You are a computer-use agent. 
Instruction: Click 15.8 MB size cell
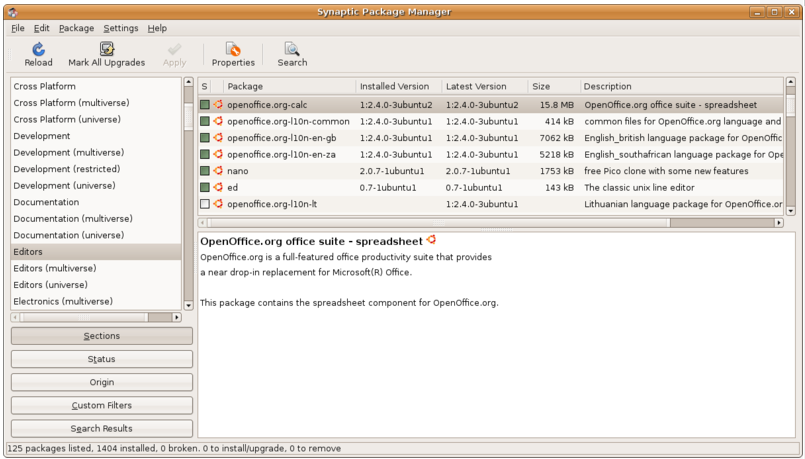(557, 105)
